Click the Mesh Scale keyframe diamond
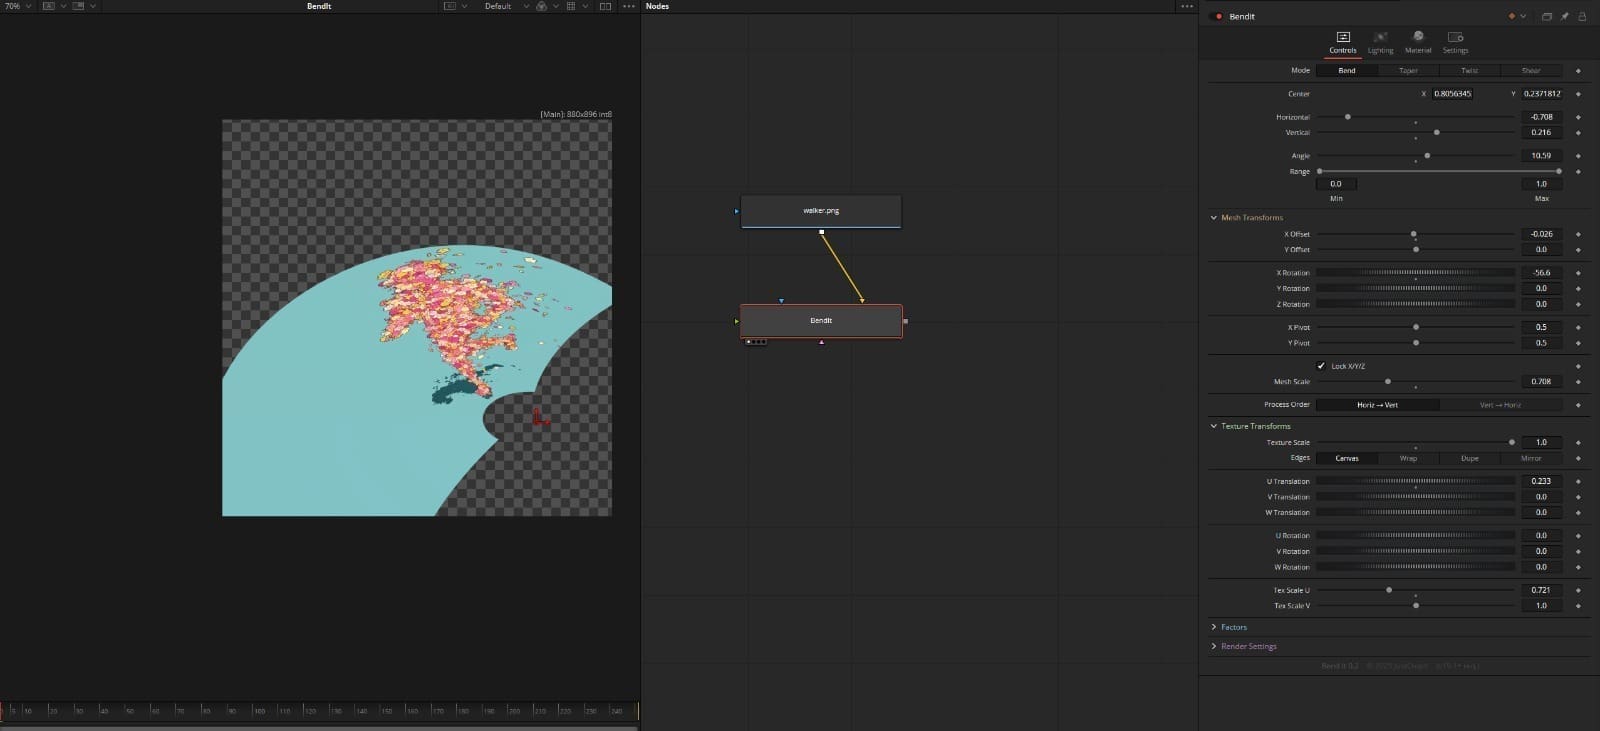The width and height of the screenshot is (1600, 731). 1578,382
